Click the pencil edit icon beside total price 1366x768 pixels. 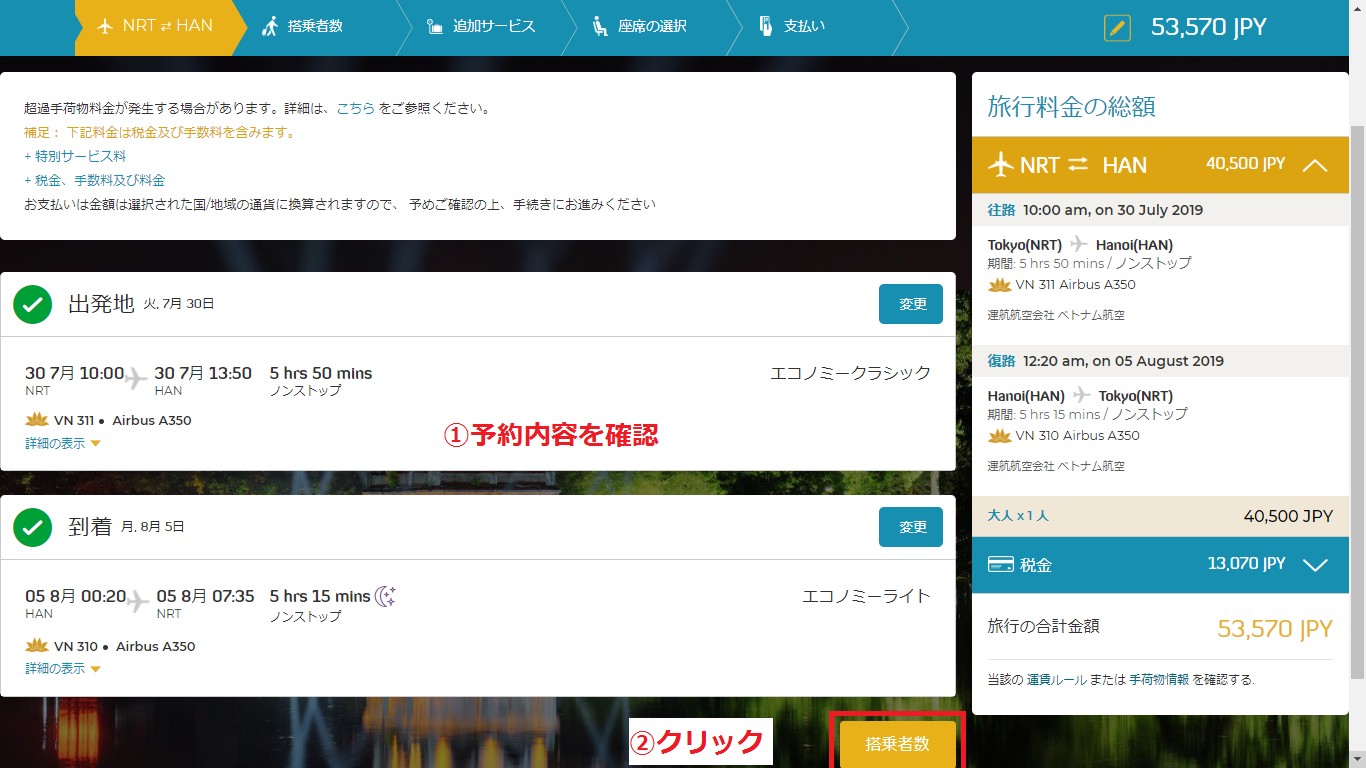point(1117,27)
